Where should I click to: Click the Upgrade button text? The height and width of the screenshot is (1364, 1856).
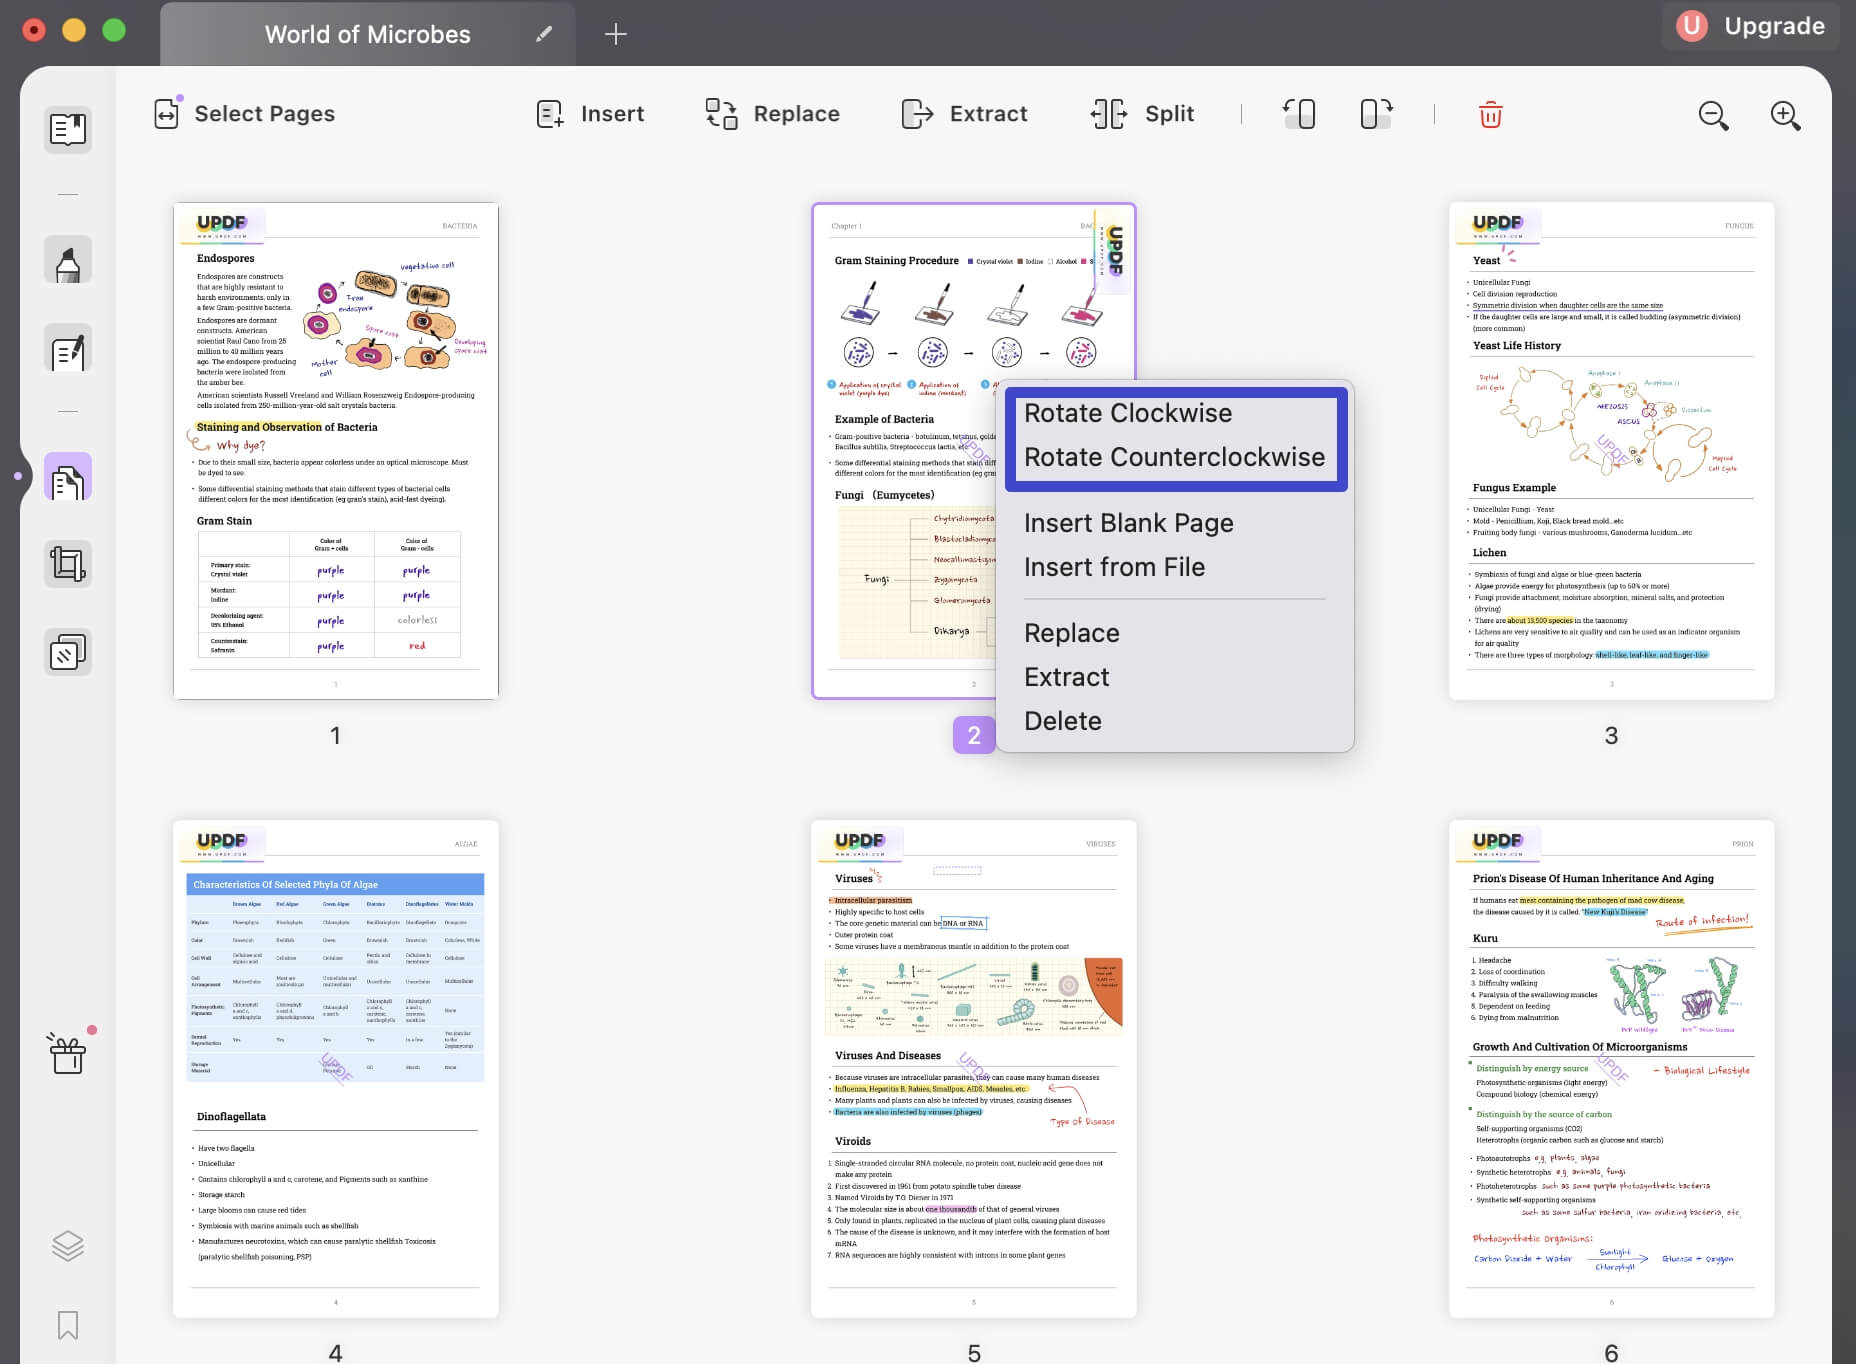[1774, 26]
